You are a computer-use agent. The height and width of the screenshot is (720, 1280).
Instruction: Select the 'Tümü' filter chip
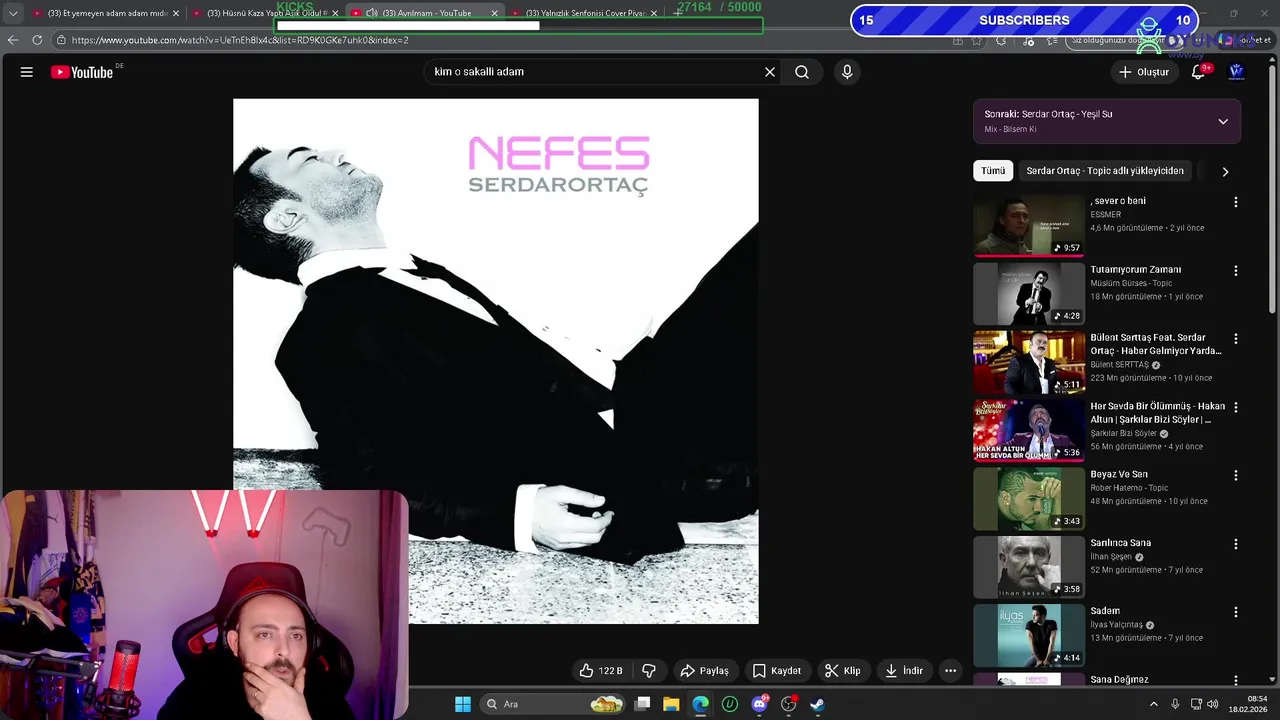point(993,171)
